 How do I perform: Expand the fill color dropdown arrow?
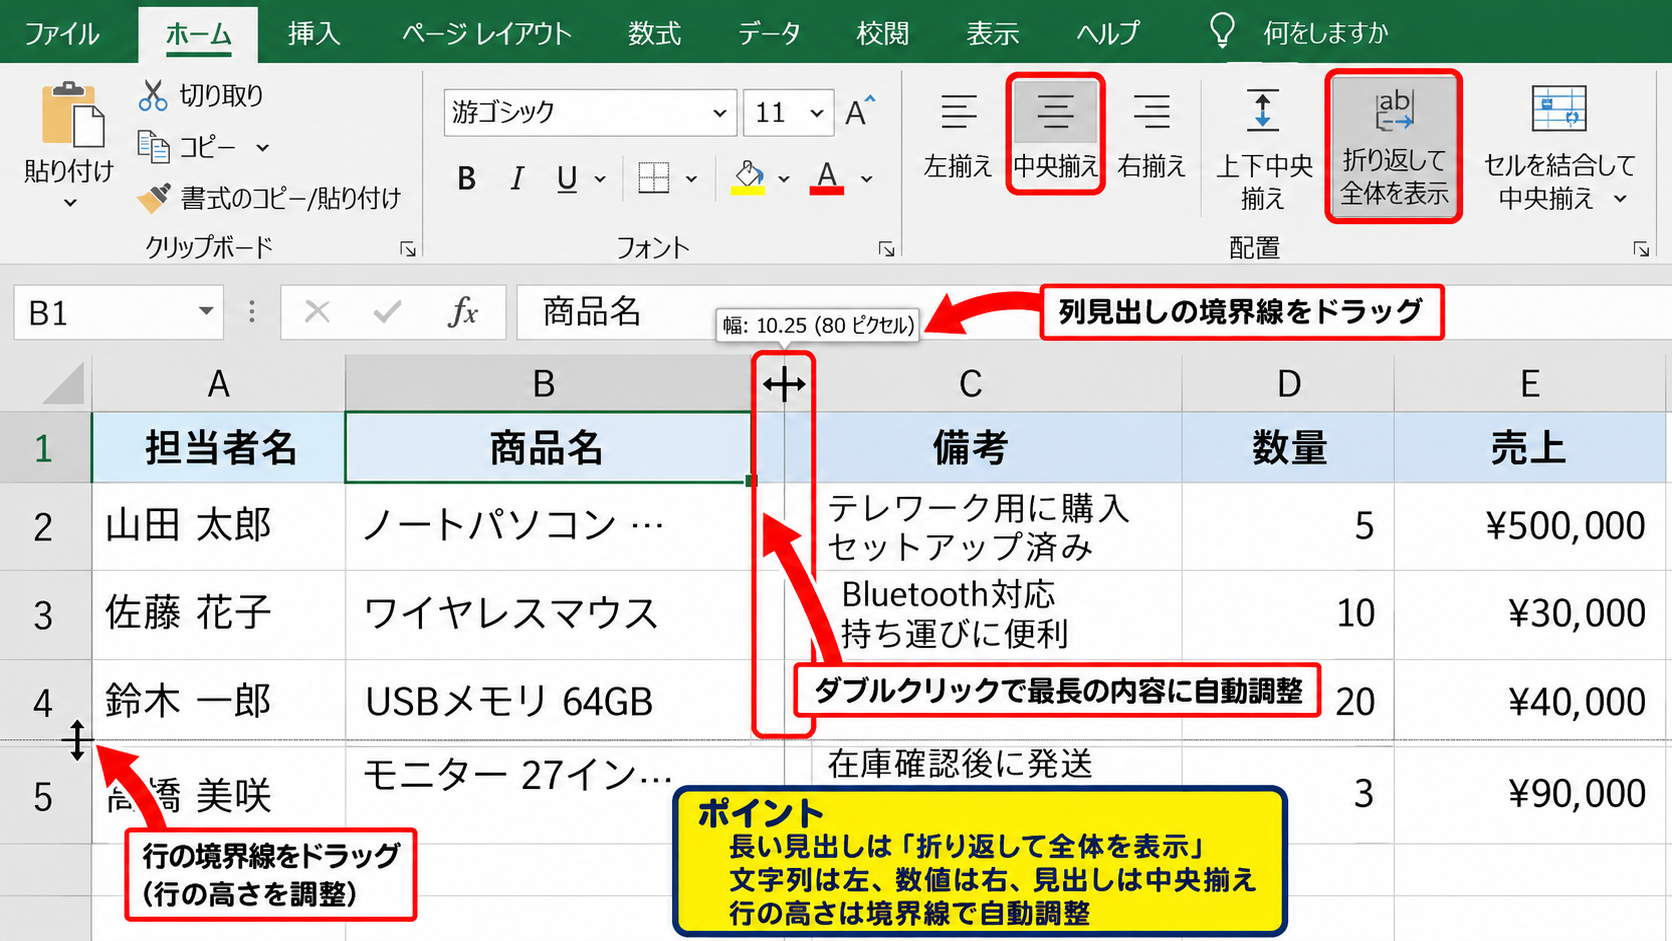(x=784, y=180)
